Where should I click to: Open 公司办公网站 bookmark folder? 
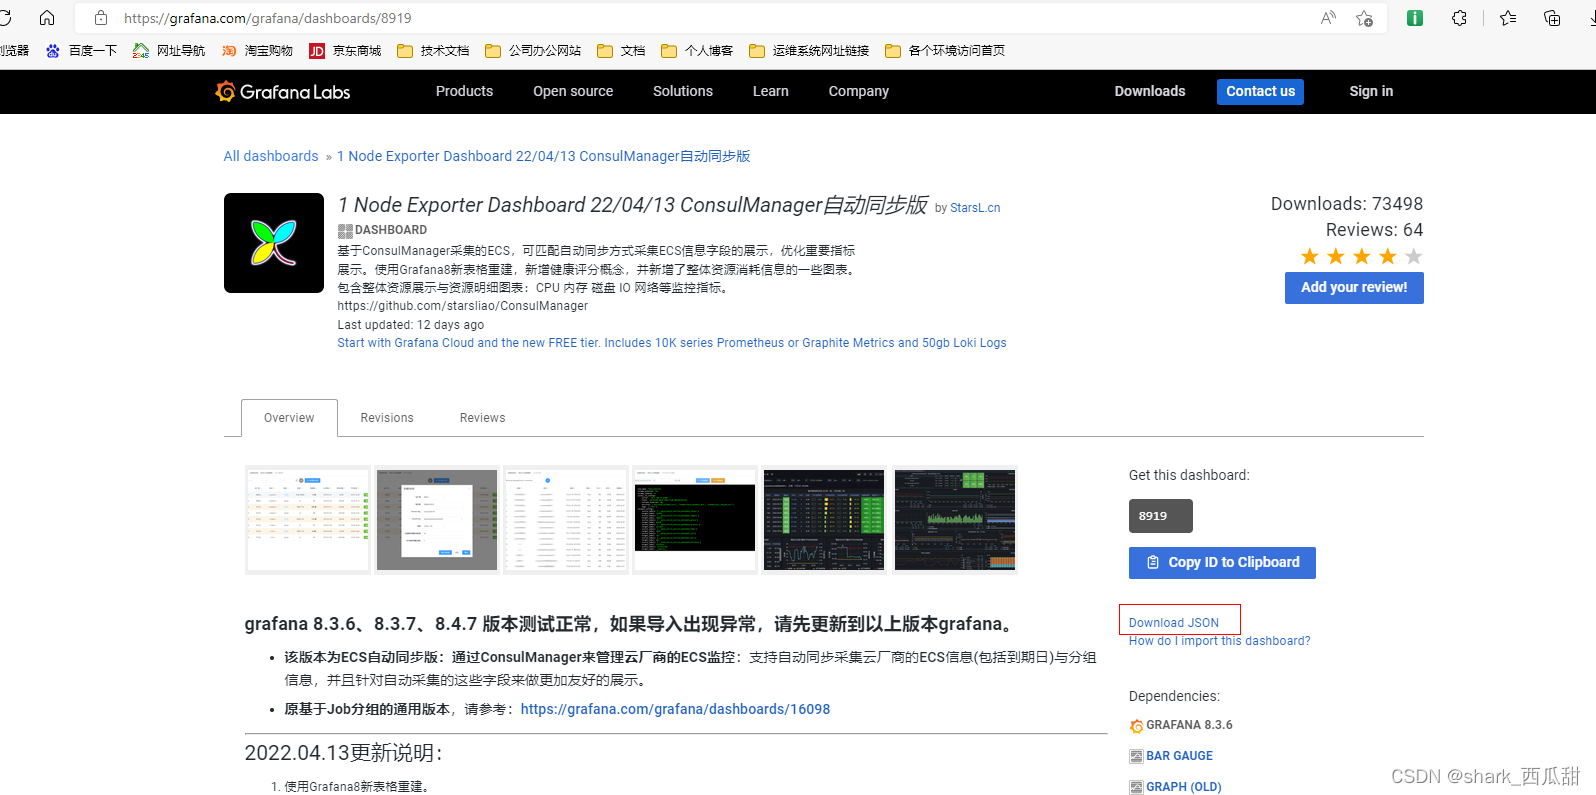[533, 51]
